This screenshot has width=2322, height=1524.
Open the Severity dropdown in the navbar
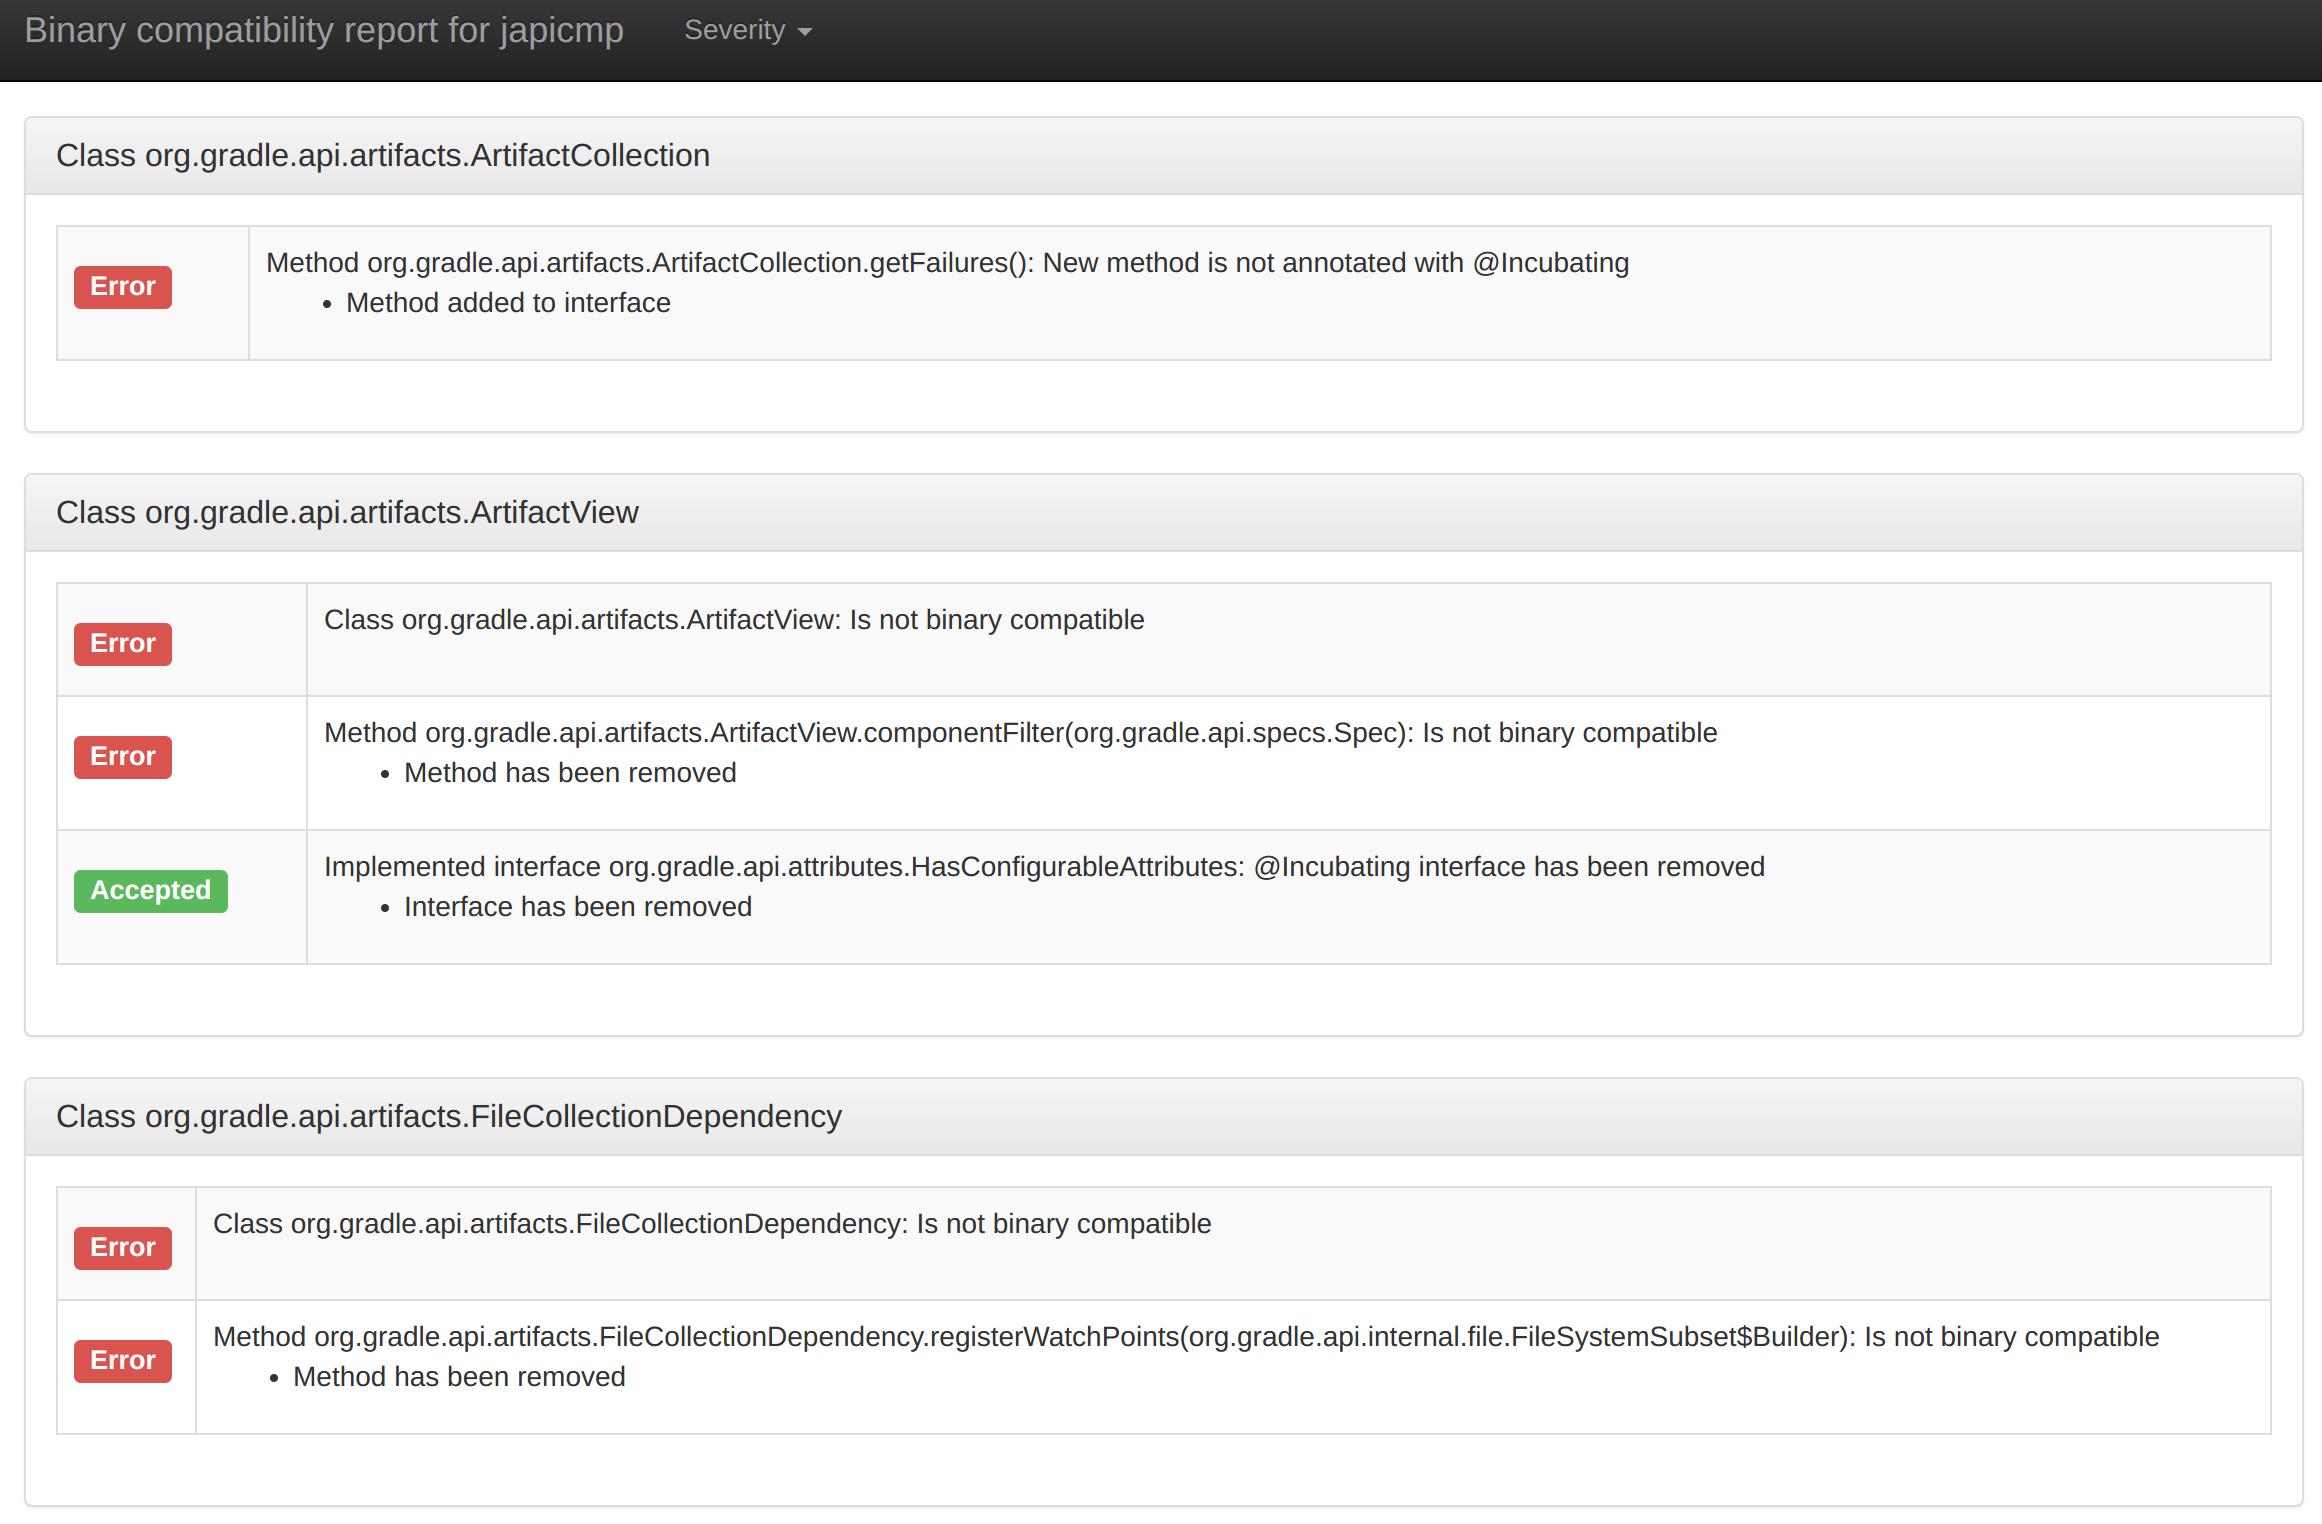[x=735, y=30]
